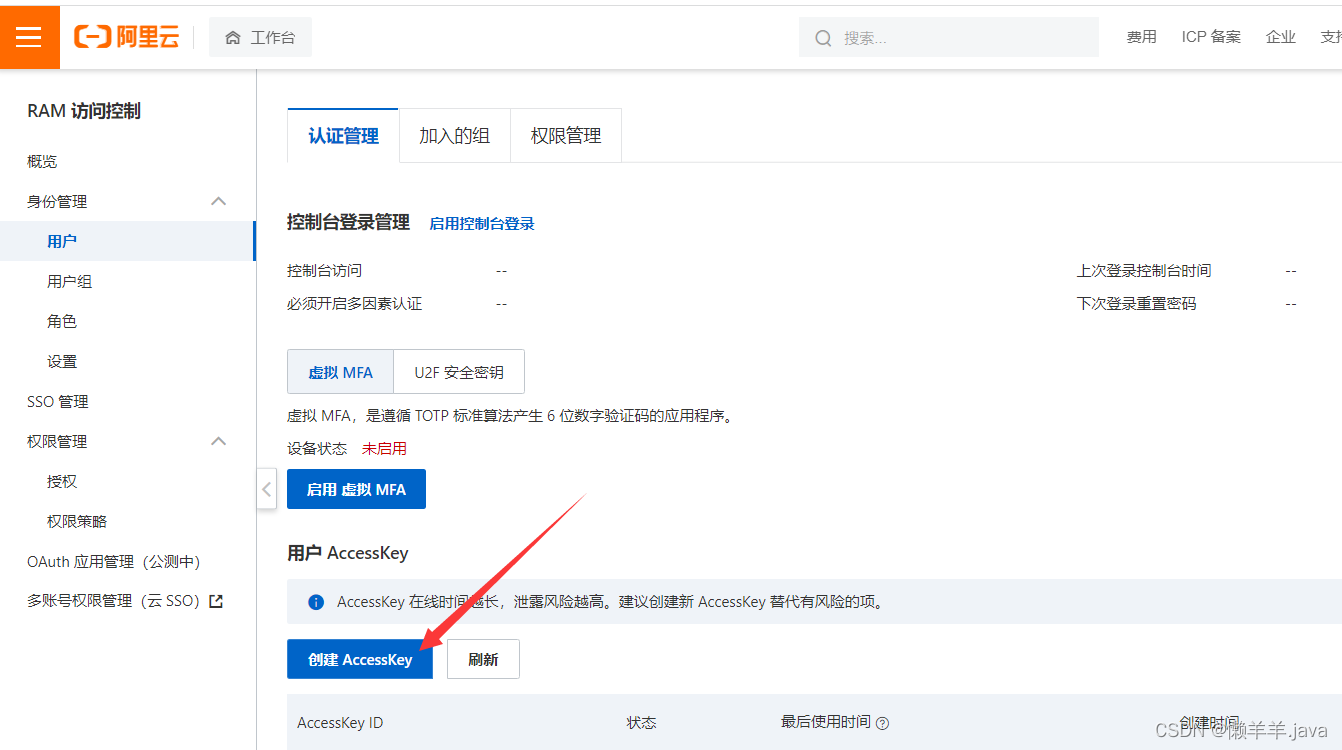The width and height of the screenshot is (1342, 750).
Task: Click the help icon next to 最后使用时间
Action: (x=883, y=723)
